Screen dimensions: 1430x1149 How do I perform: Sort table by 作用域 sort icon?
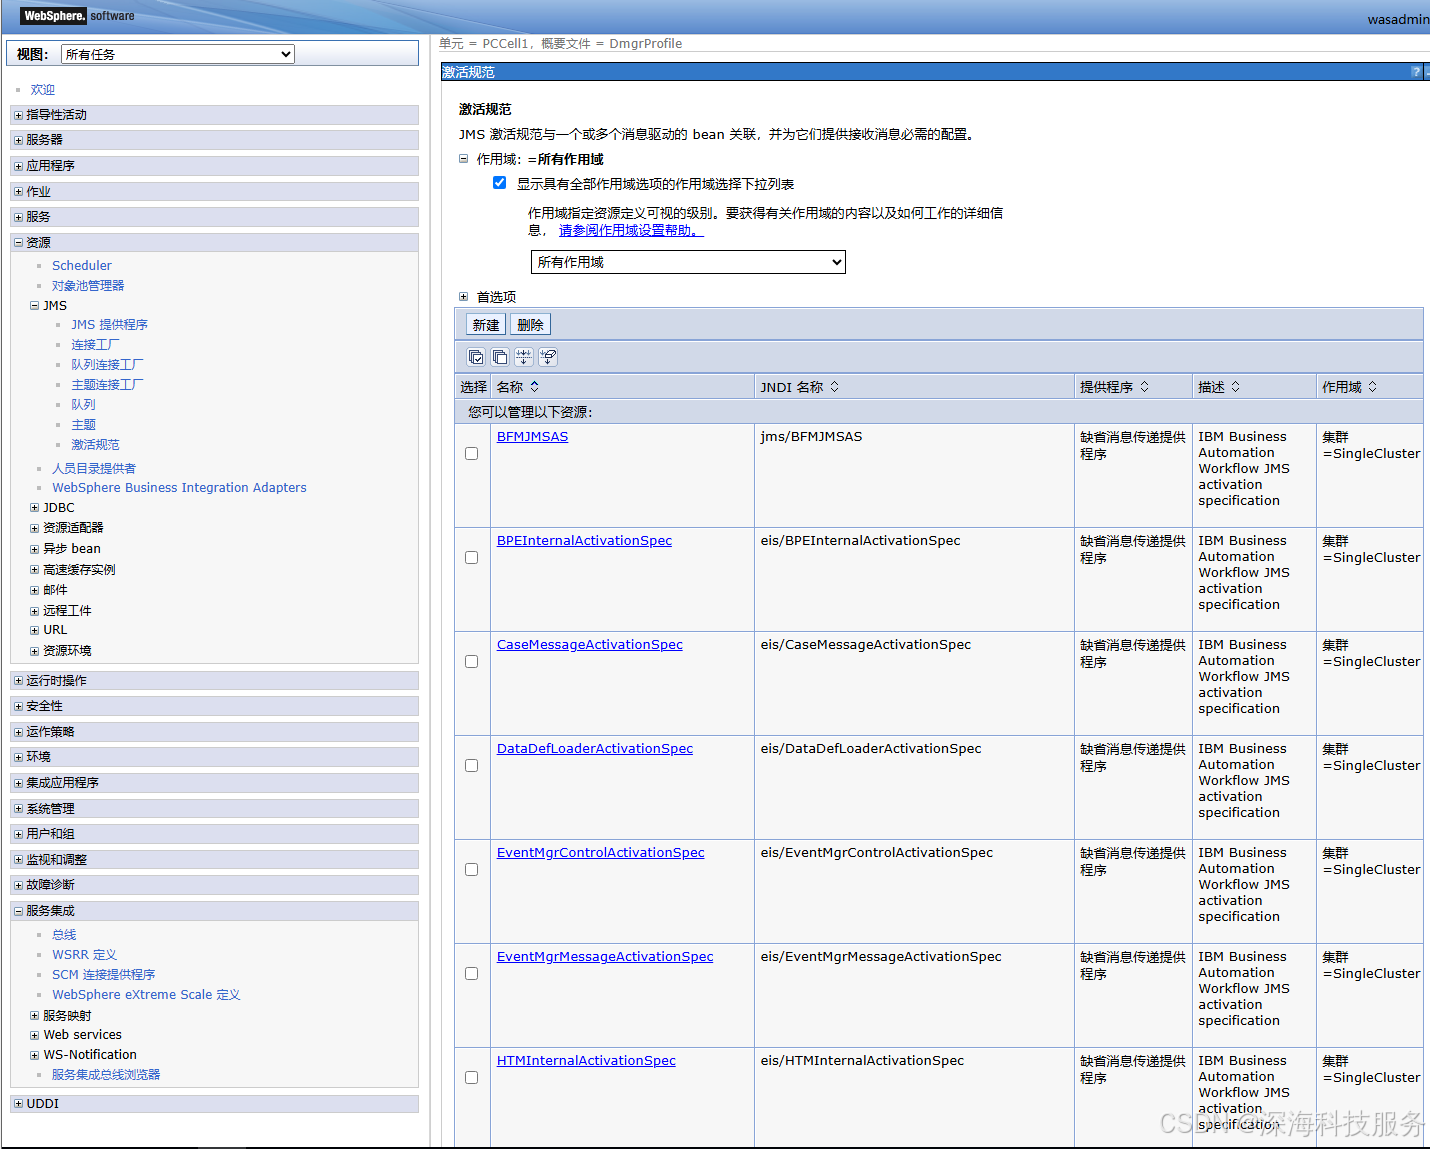coord(1372,386)
